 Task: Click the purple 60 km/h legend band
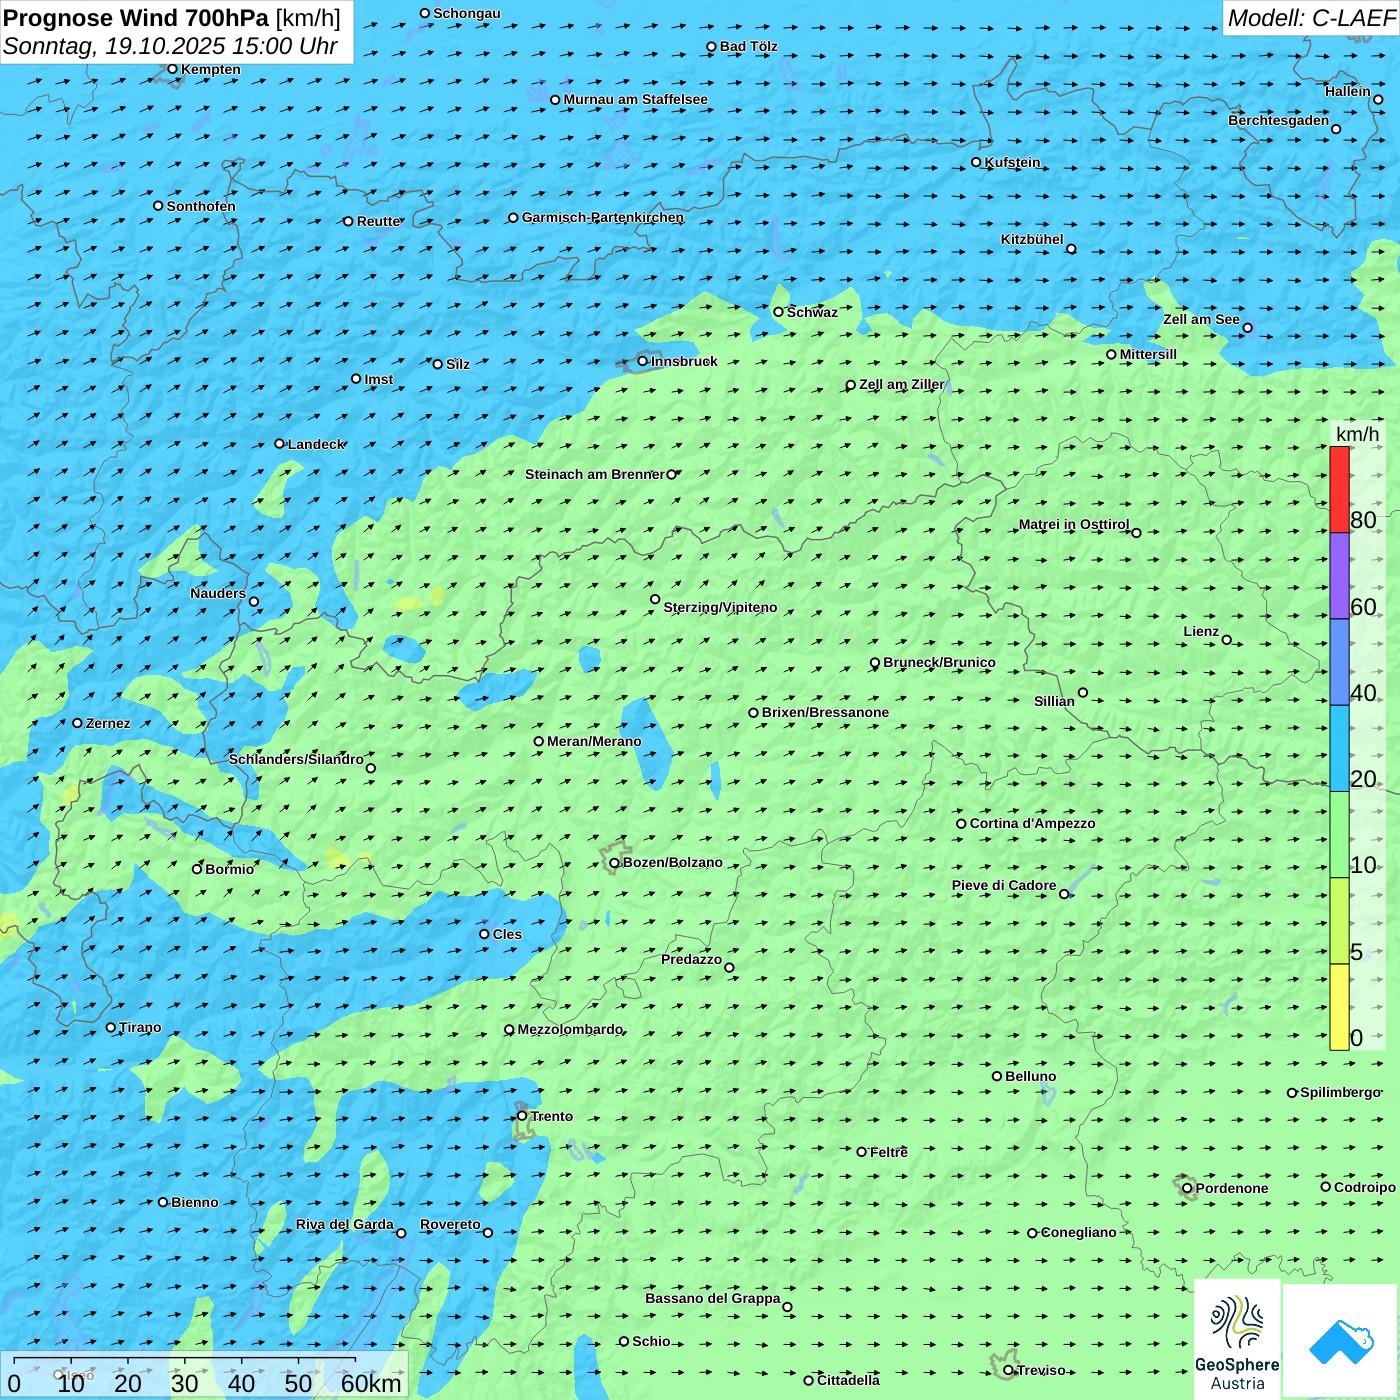click(x=1339, y=576)
